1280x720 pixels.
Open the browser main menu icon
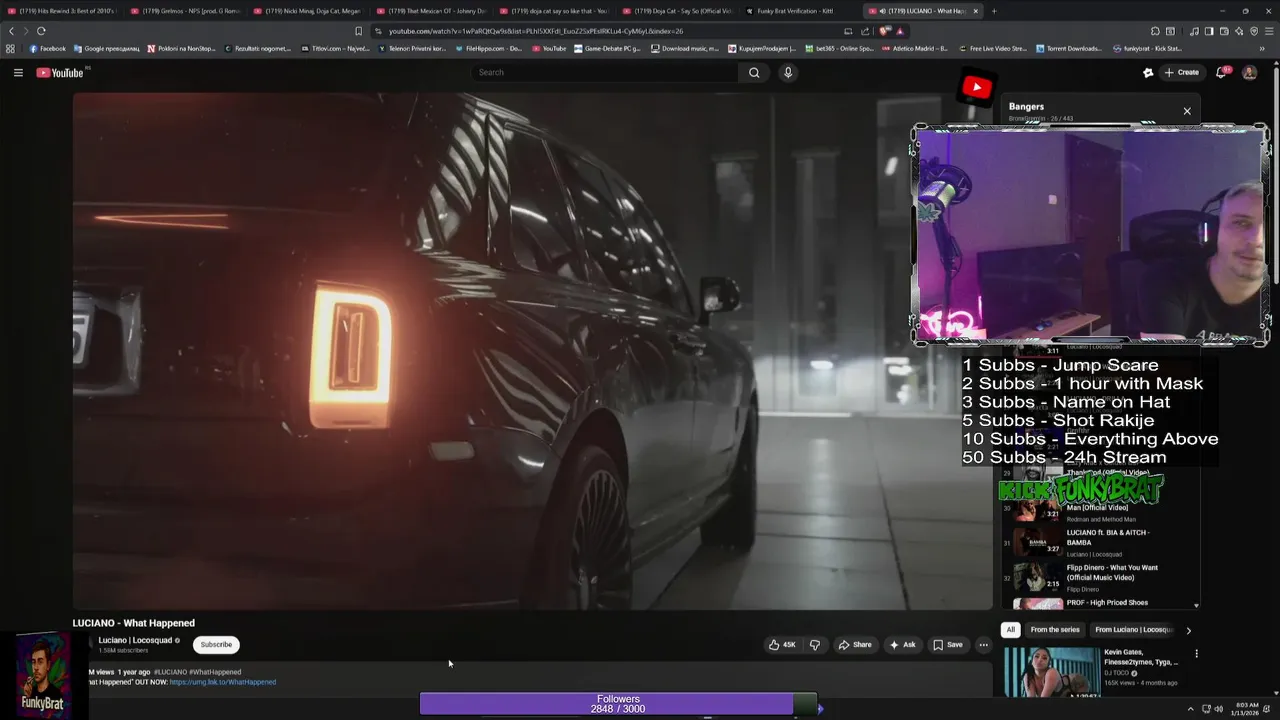(1268, 31)
